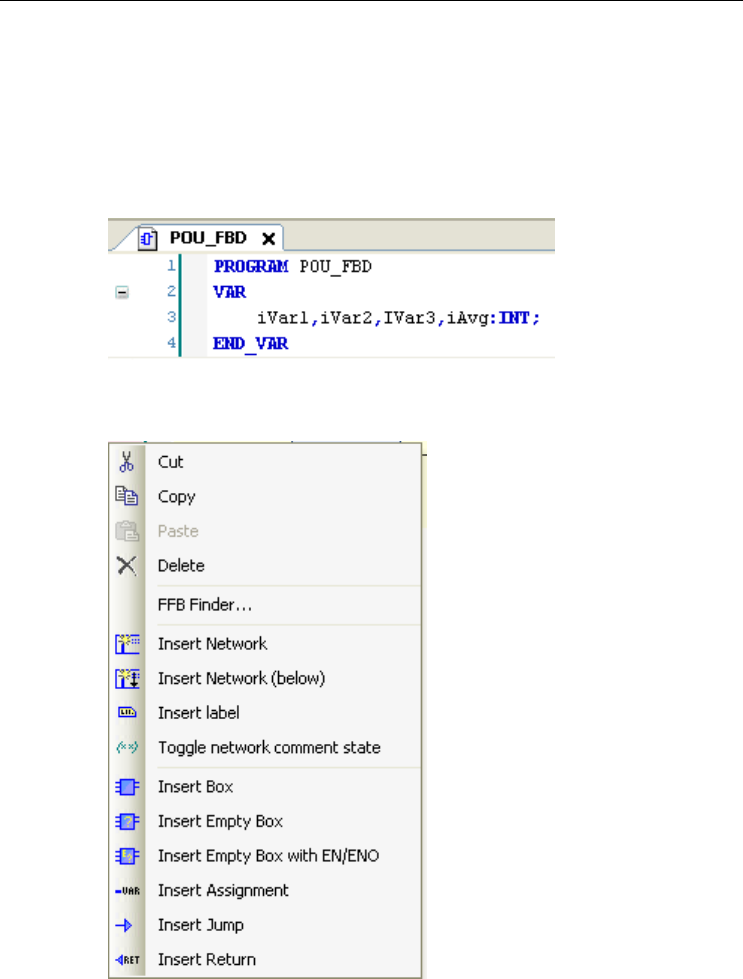Click the iAvg variable name
Image resolution: width=743 pixels, height=979 pixels.
(468, 318)
